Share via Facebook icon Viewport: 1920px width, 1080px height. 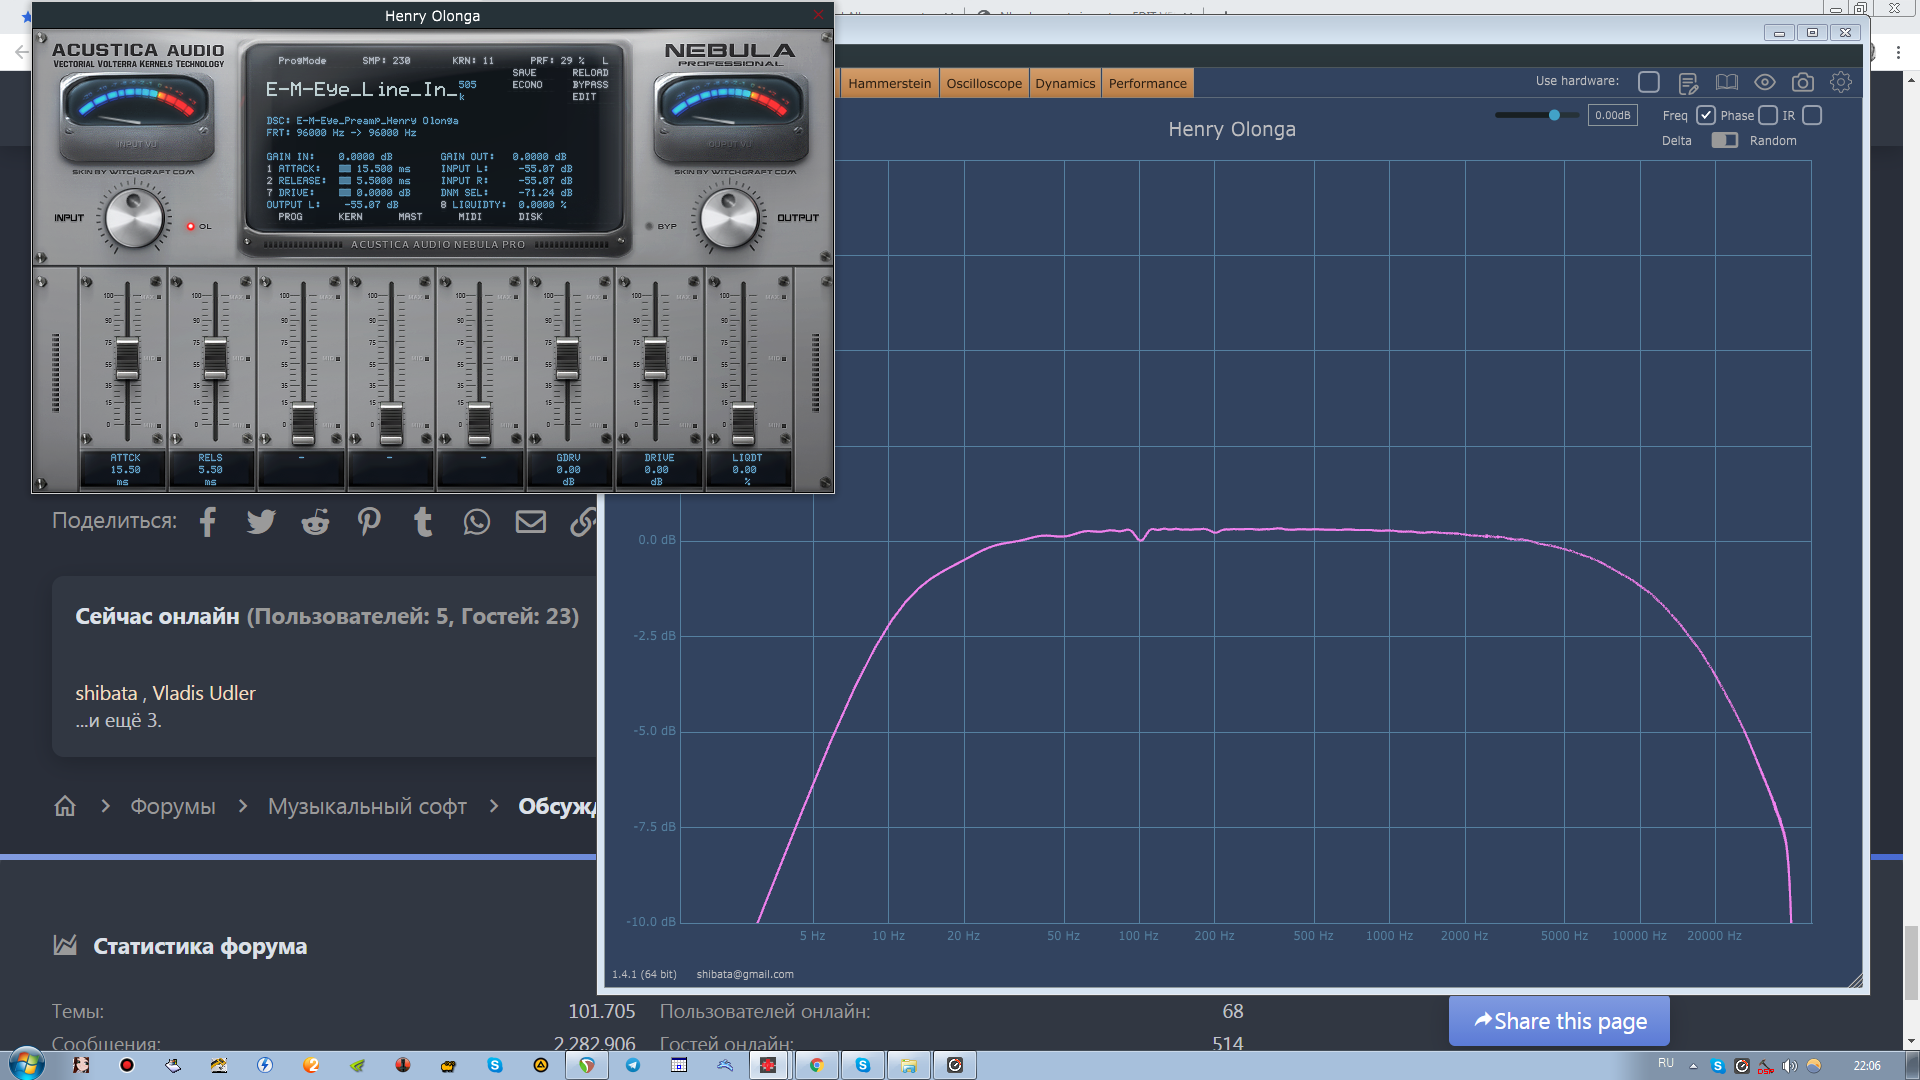point(208,522)
